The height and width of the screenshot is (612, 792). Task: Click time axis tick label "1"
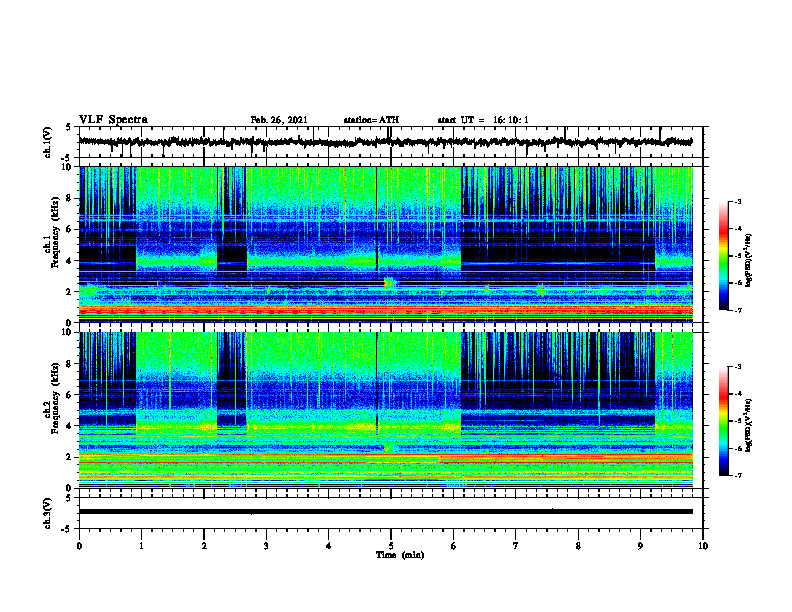(x=141, y=546)
